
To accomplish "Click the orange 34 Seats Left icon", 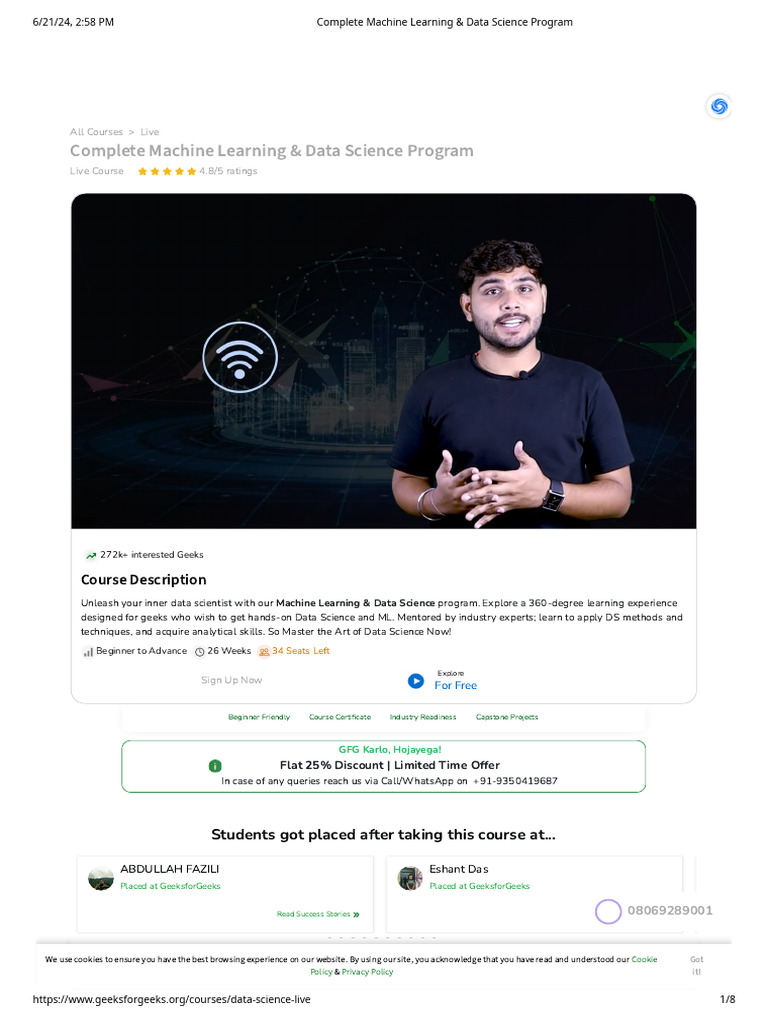I will 264,651.
